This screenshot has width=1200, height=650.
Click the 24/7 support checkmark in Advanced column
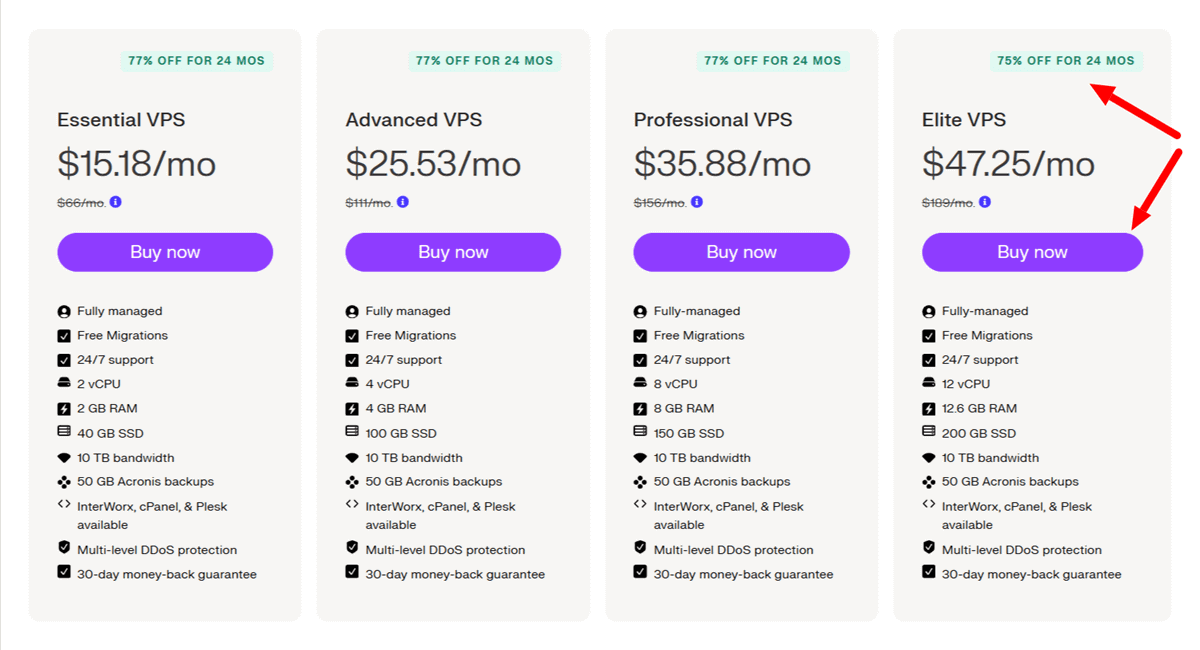coord(350,359)
